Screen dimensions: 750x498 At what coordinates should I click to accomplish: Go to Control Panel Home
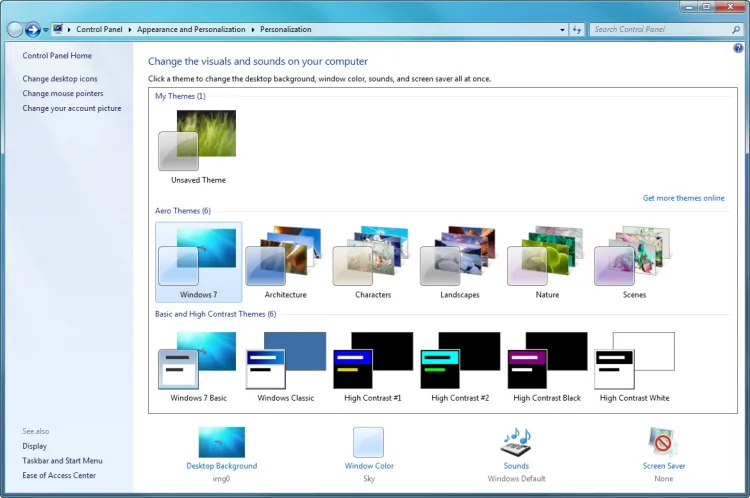click(x=57, y=55)
